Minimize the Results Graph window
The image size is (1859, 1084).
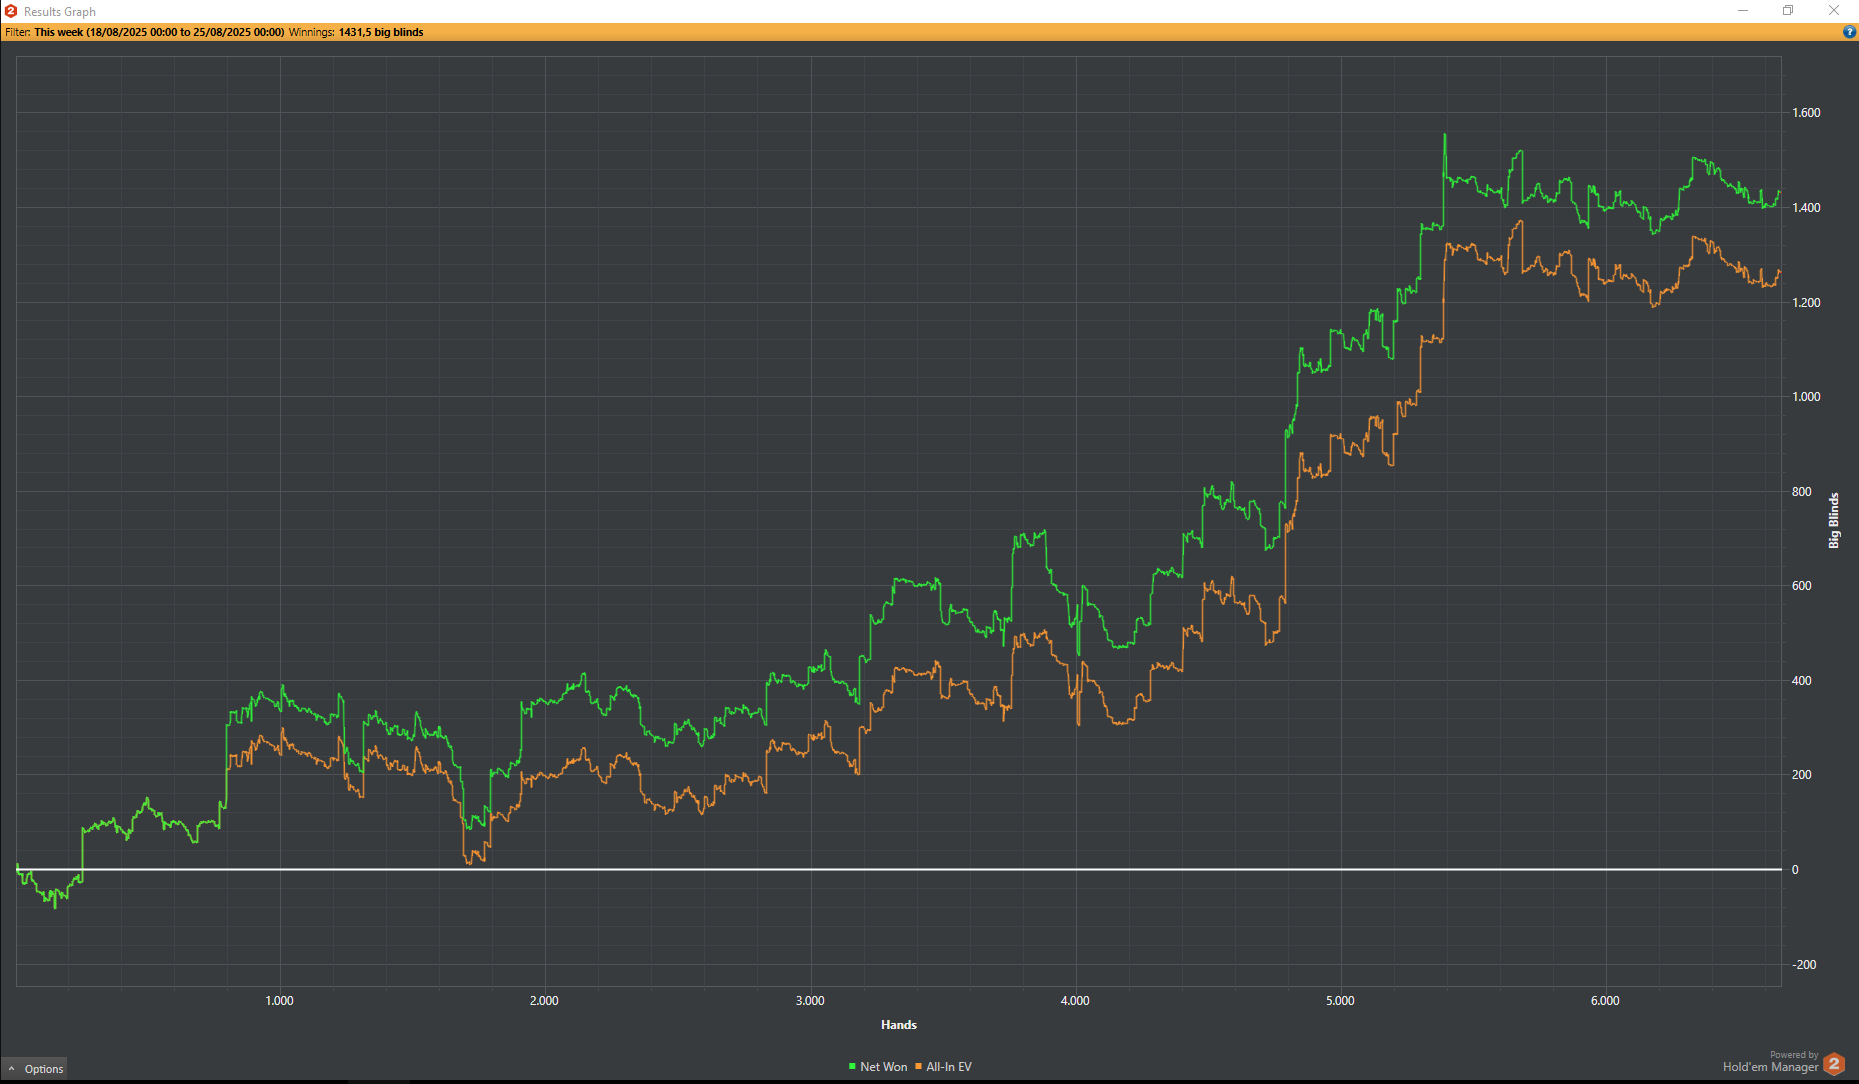[x=1743, y=11]
